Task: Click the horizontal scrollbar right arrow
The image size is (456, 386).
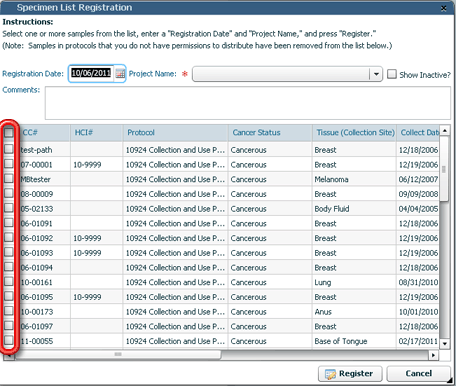Action: (x=433, y=355)
